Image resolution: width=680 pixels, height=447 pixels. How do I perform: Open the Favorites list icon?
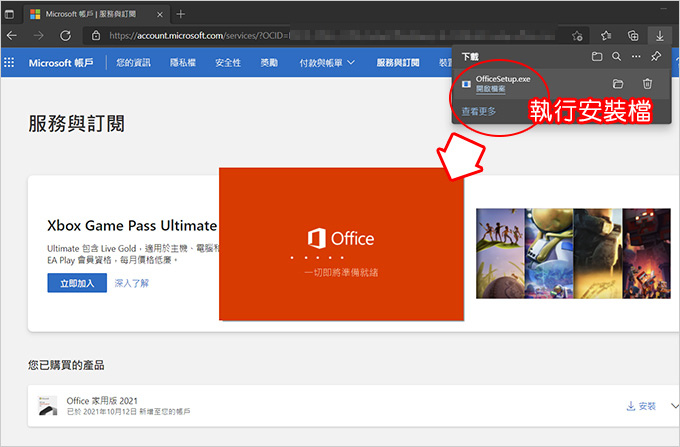606,36
